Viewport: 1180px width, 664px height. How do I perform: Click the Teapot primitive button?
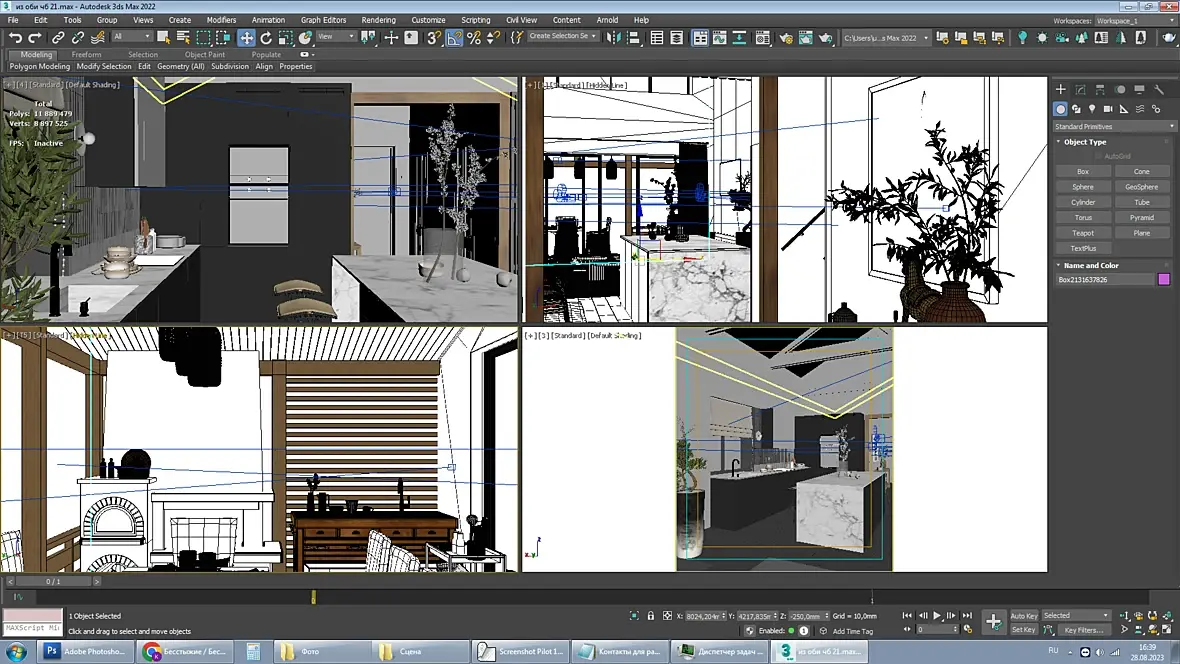pyautogui.click(x=1083, y=233)
